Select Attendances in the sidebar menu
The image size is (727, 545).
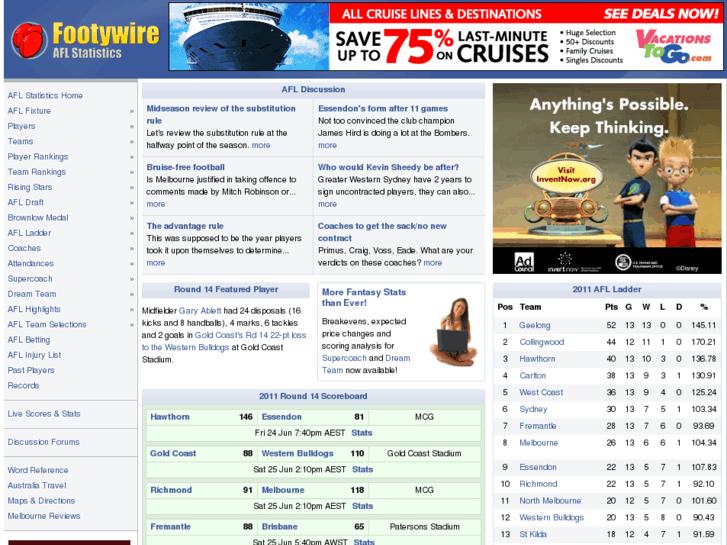pos(31,263)
